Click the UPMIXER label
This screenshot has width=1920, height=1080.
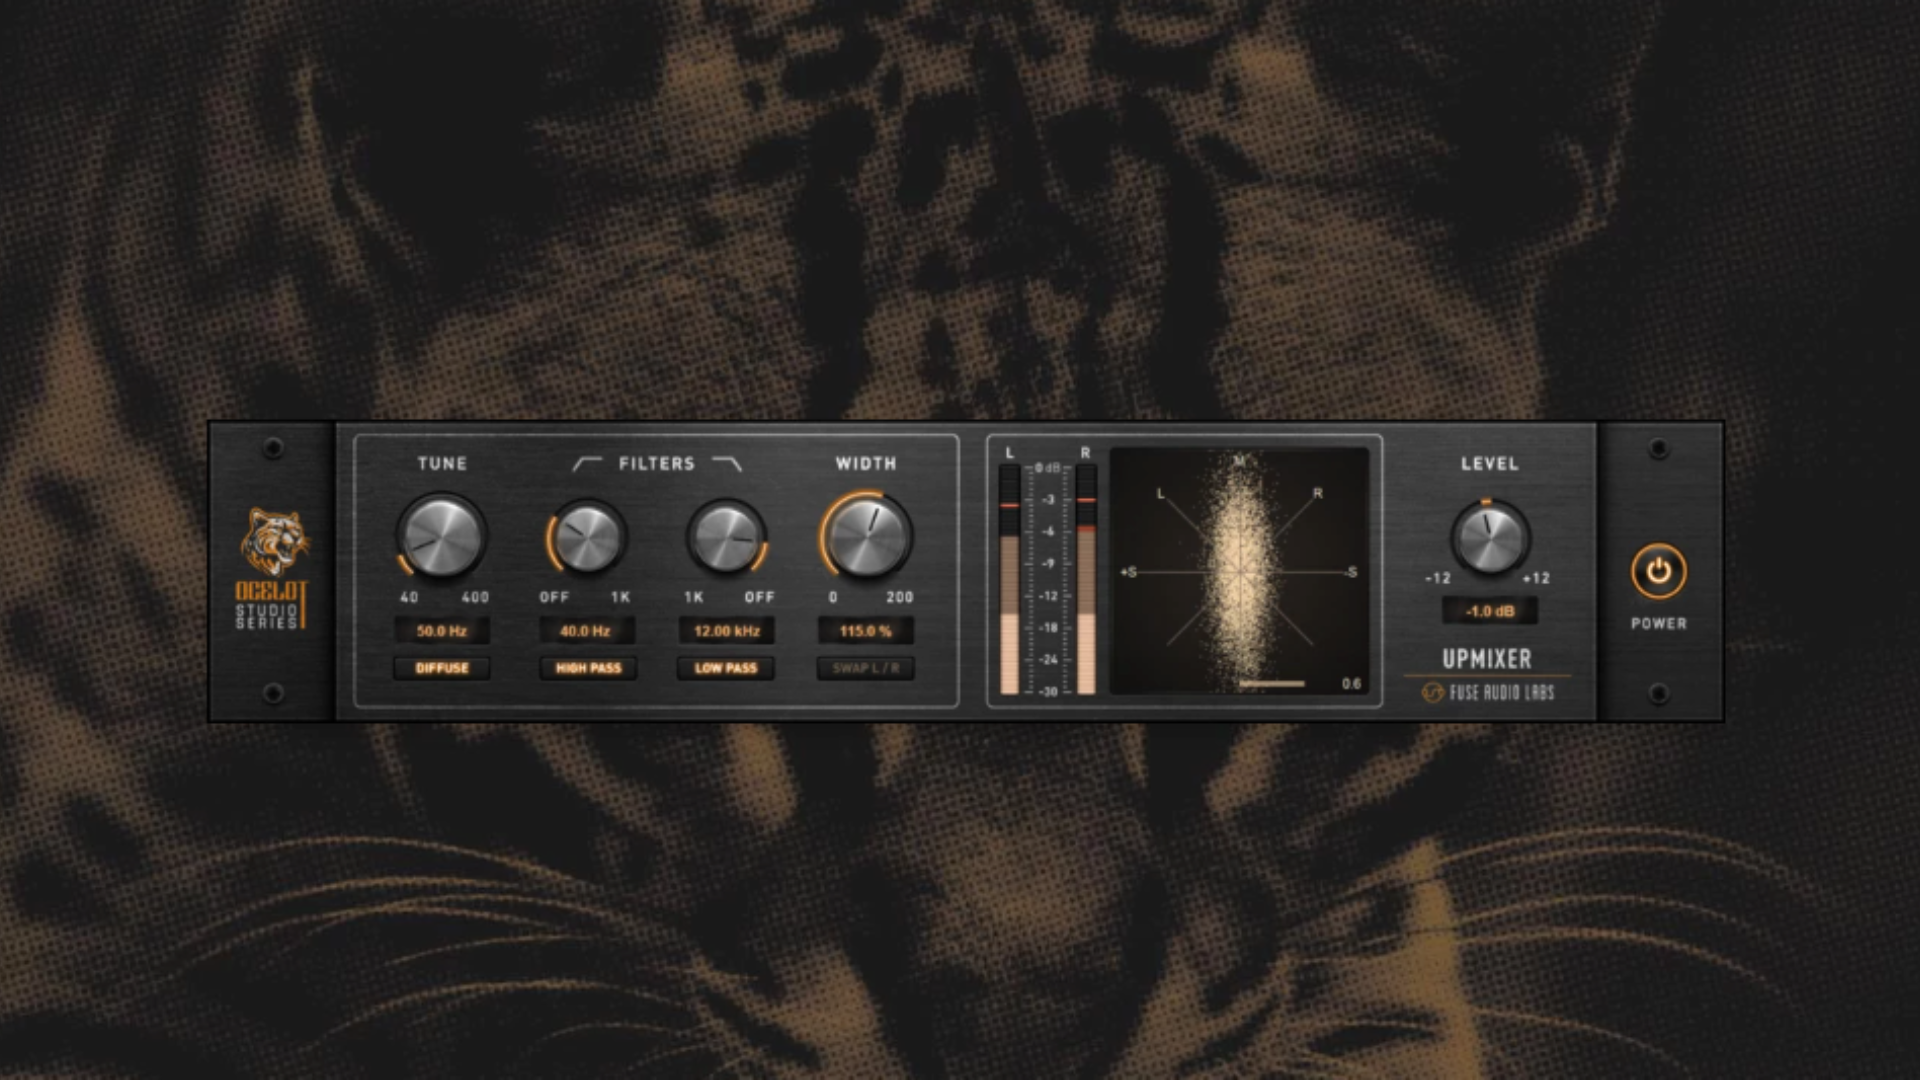point(1489,660)
